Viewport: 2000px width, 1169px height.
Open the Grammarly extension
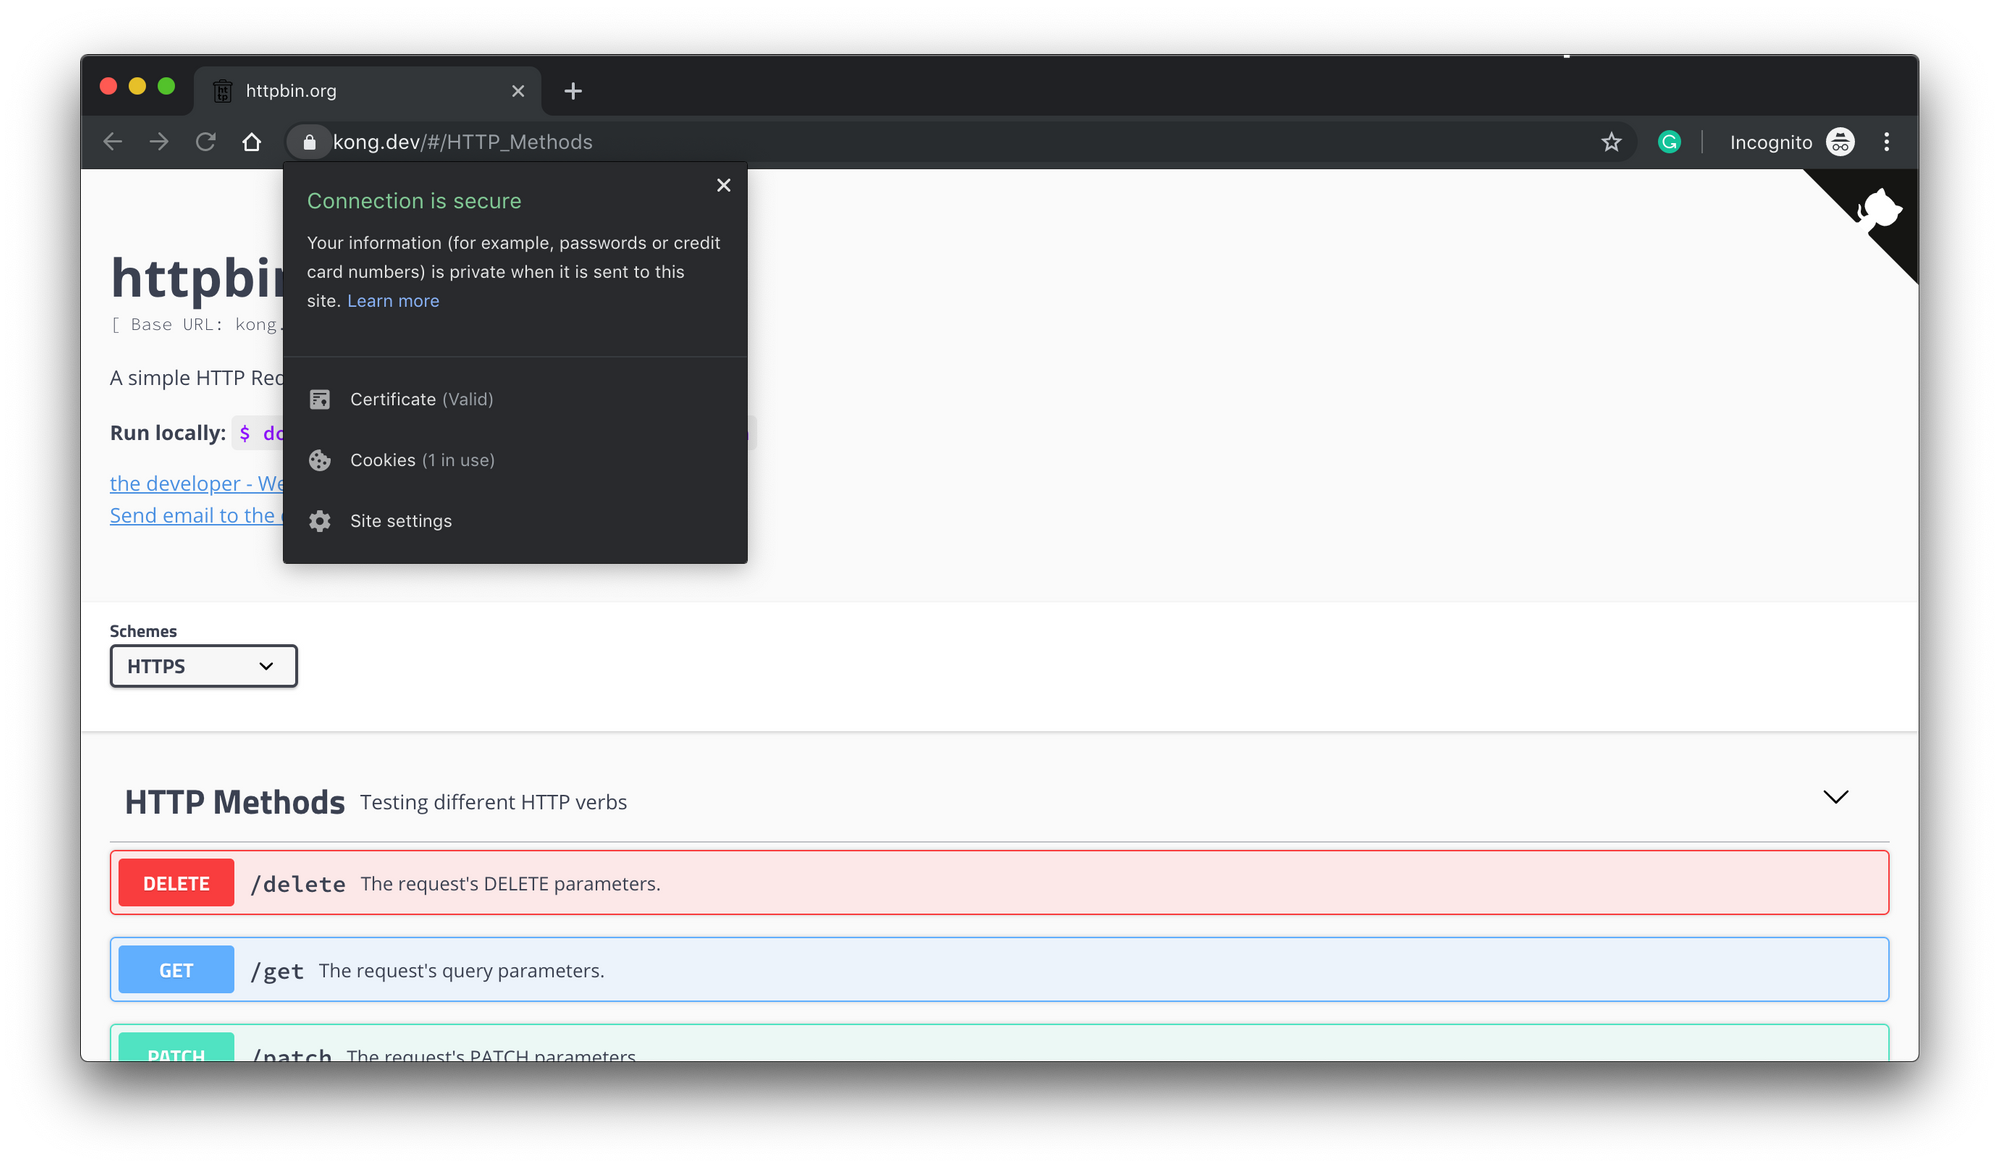tap(1668, 141)
